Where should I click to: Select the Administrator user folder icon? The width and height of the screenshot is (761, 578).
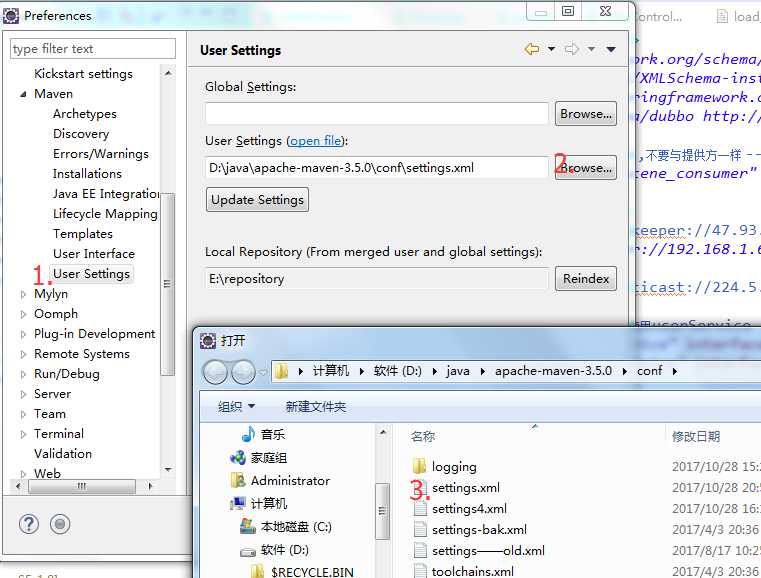click(x=238, y=480)
